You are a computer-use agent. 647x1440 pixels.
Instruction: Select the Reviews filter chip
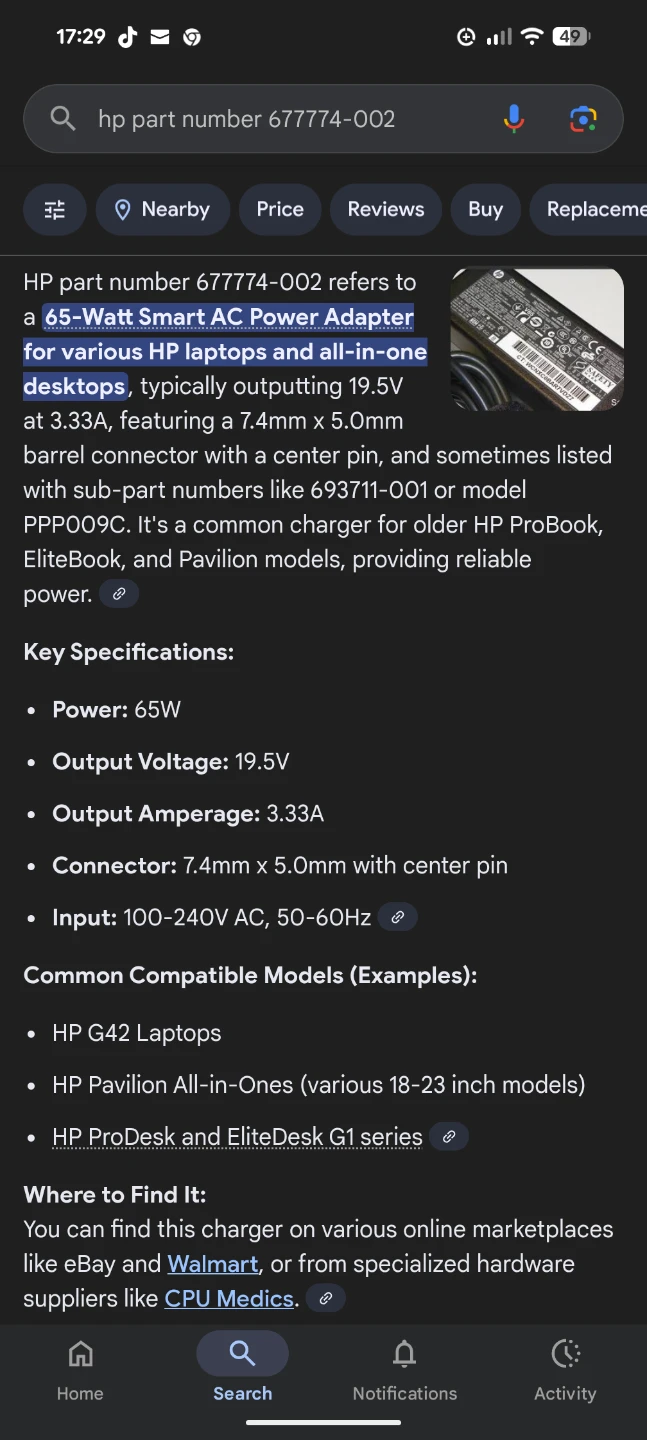pyautogui.click(x=386, y=209)
